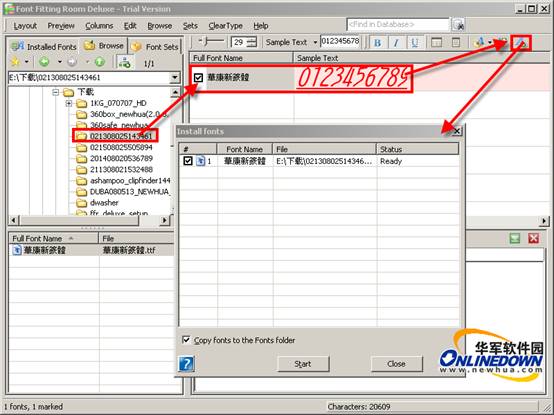Screen dimensions: 554x415
Task: Click the font icon in bottom-left file list
Action: 17,250
